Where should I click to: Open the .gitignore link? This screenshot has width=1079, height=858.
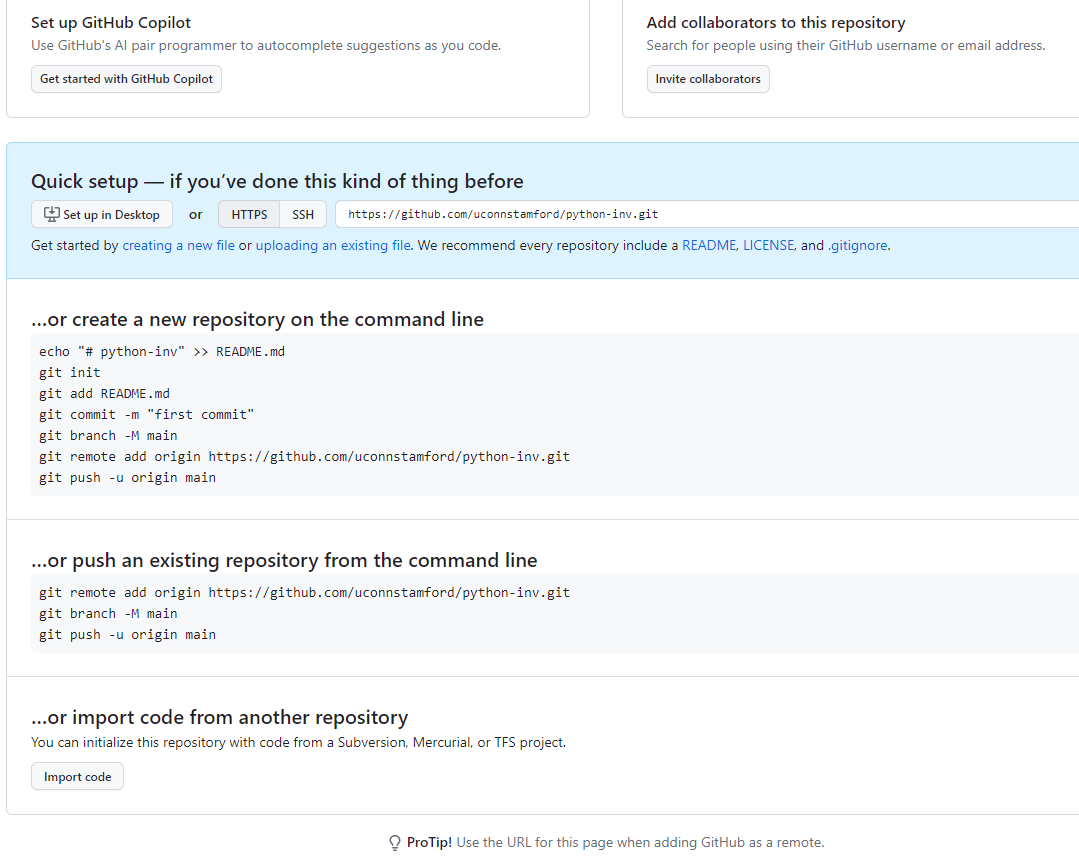click(857, 246)
